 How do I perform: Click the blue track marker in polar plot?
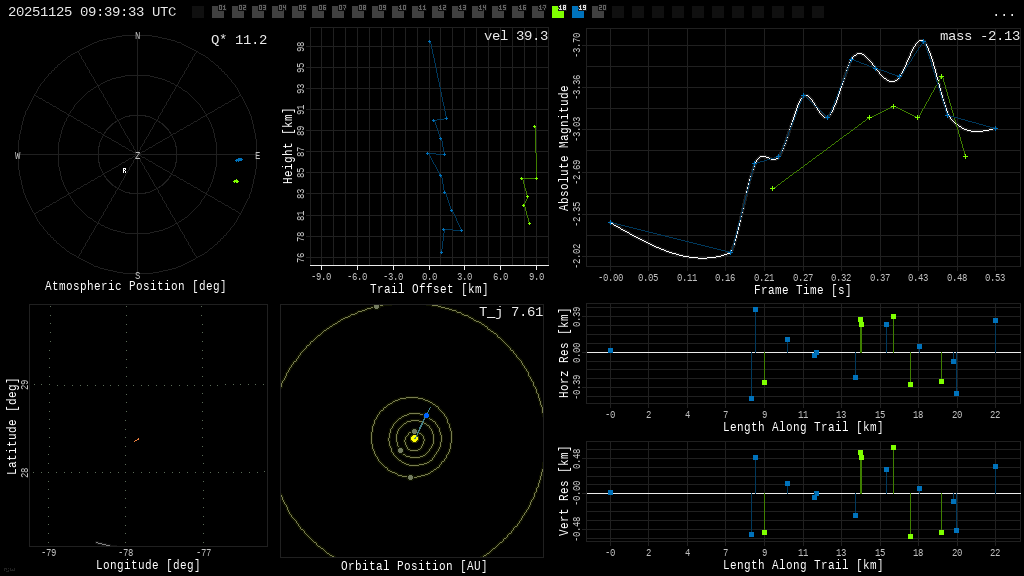point(239,159)
